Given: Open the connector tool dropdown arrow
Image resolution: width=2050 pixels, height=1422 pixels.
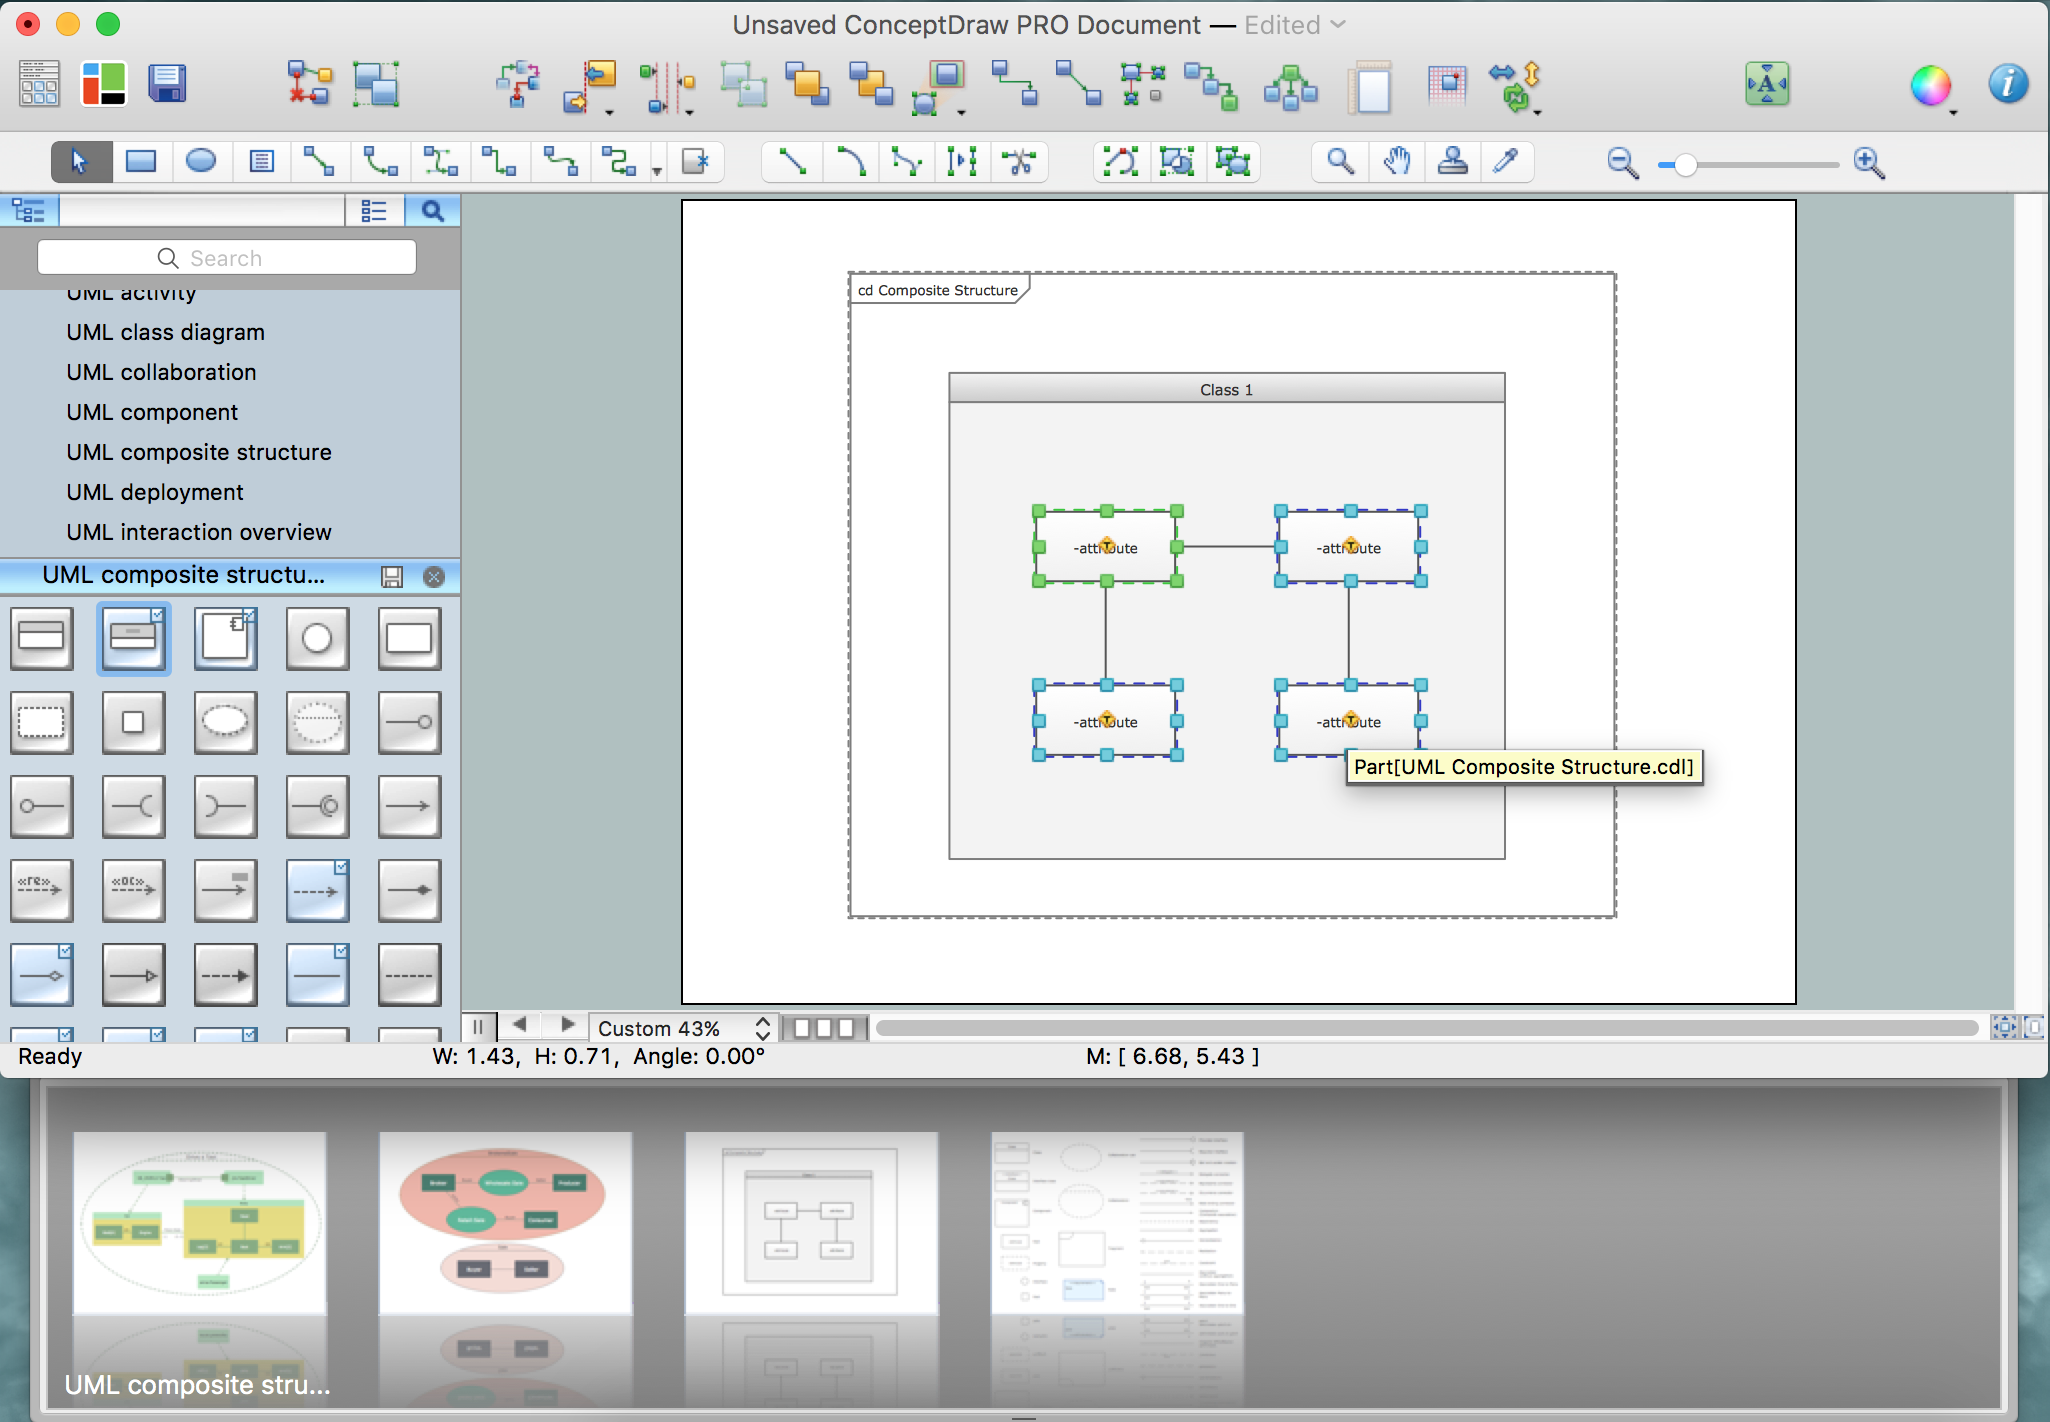Looking at the screenshot, I should [657, 171].
